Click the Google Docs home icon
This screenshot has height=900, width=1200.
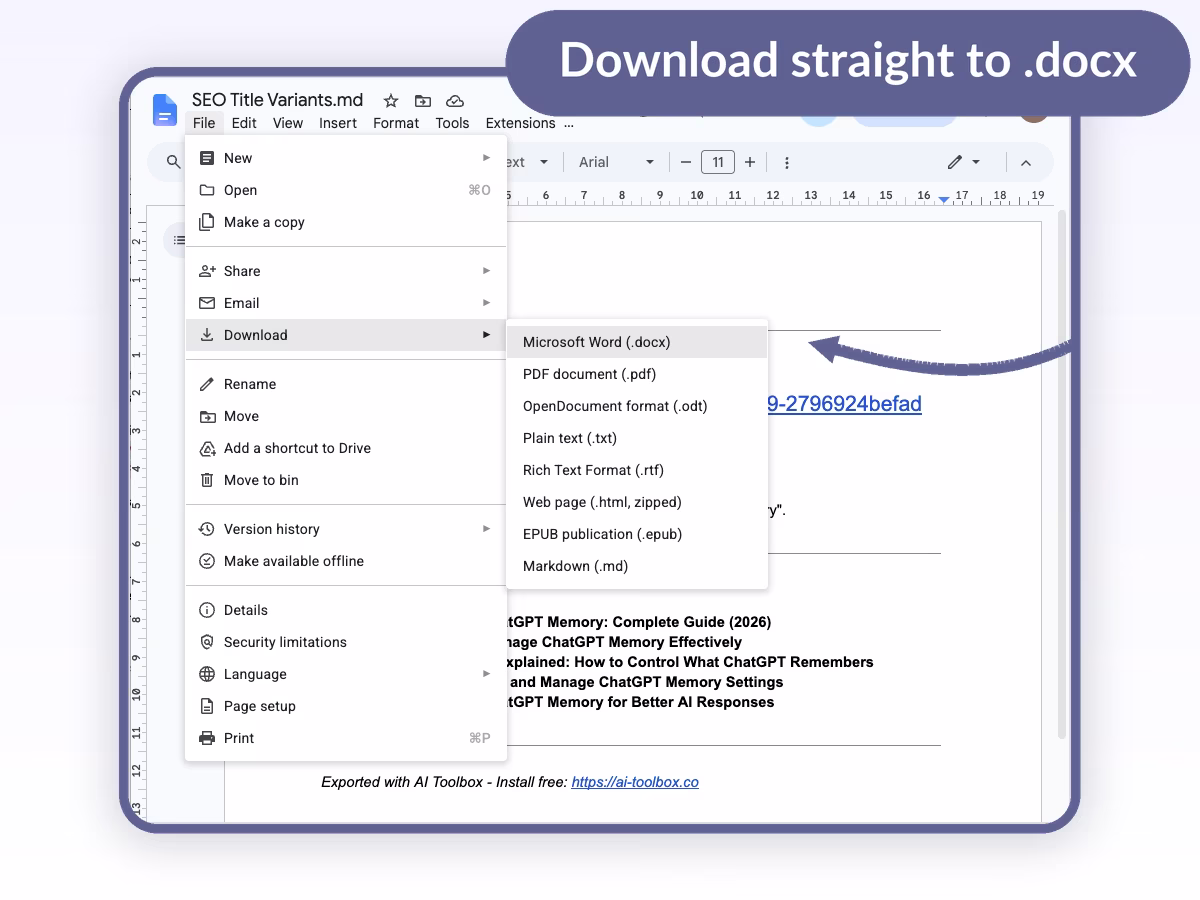(x=164, y=110)
